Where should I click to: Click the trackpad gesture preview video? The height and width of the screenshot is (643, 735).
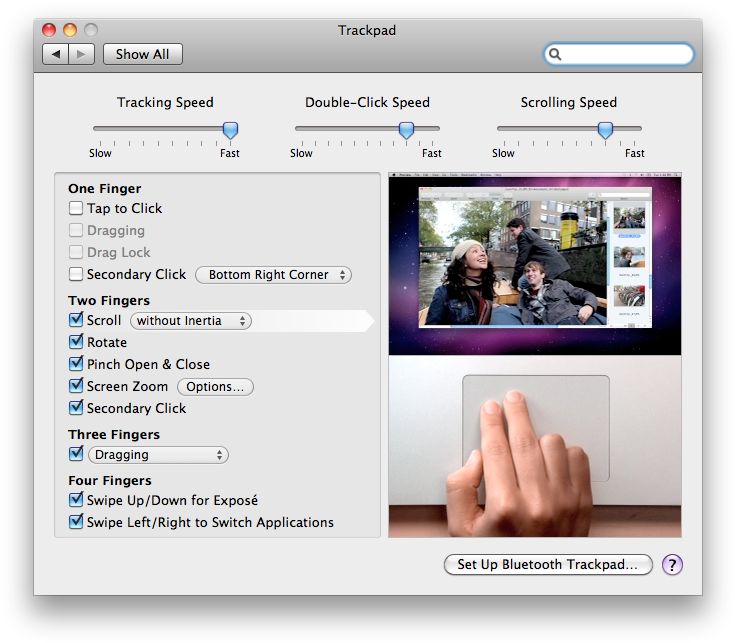[535, 355]
